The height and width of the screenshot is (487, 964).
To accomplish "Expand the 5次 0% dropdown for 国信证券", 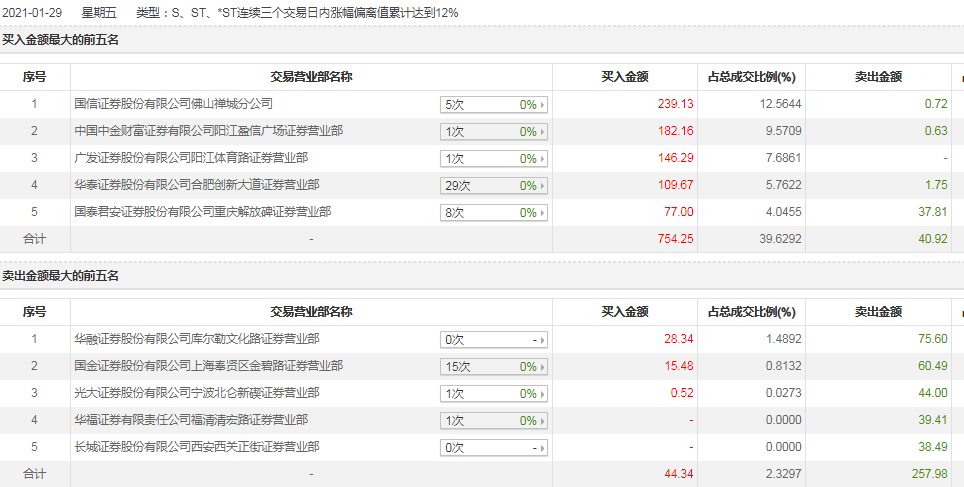I will [x=494, y=105].
